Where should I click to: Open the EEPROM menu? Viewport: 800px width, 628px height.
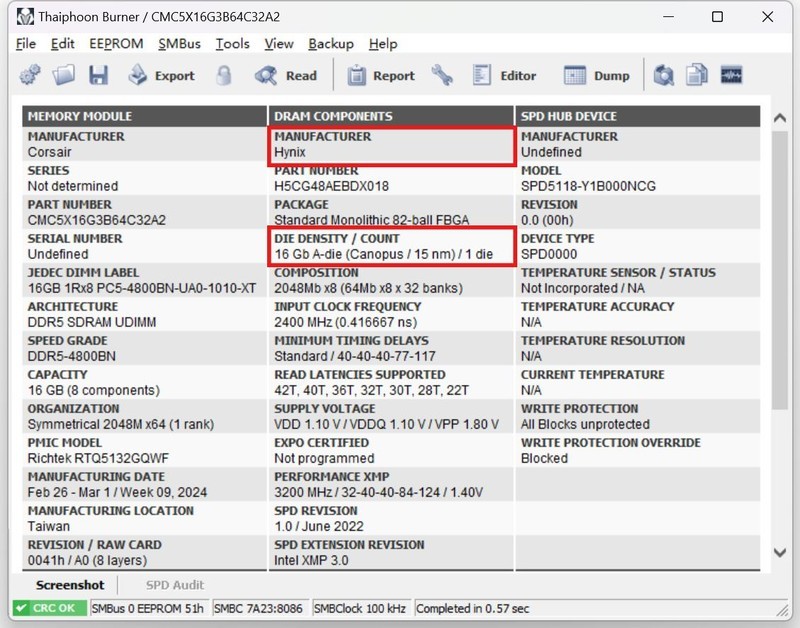[x=116, y=44]
